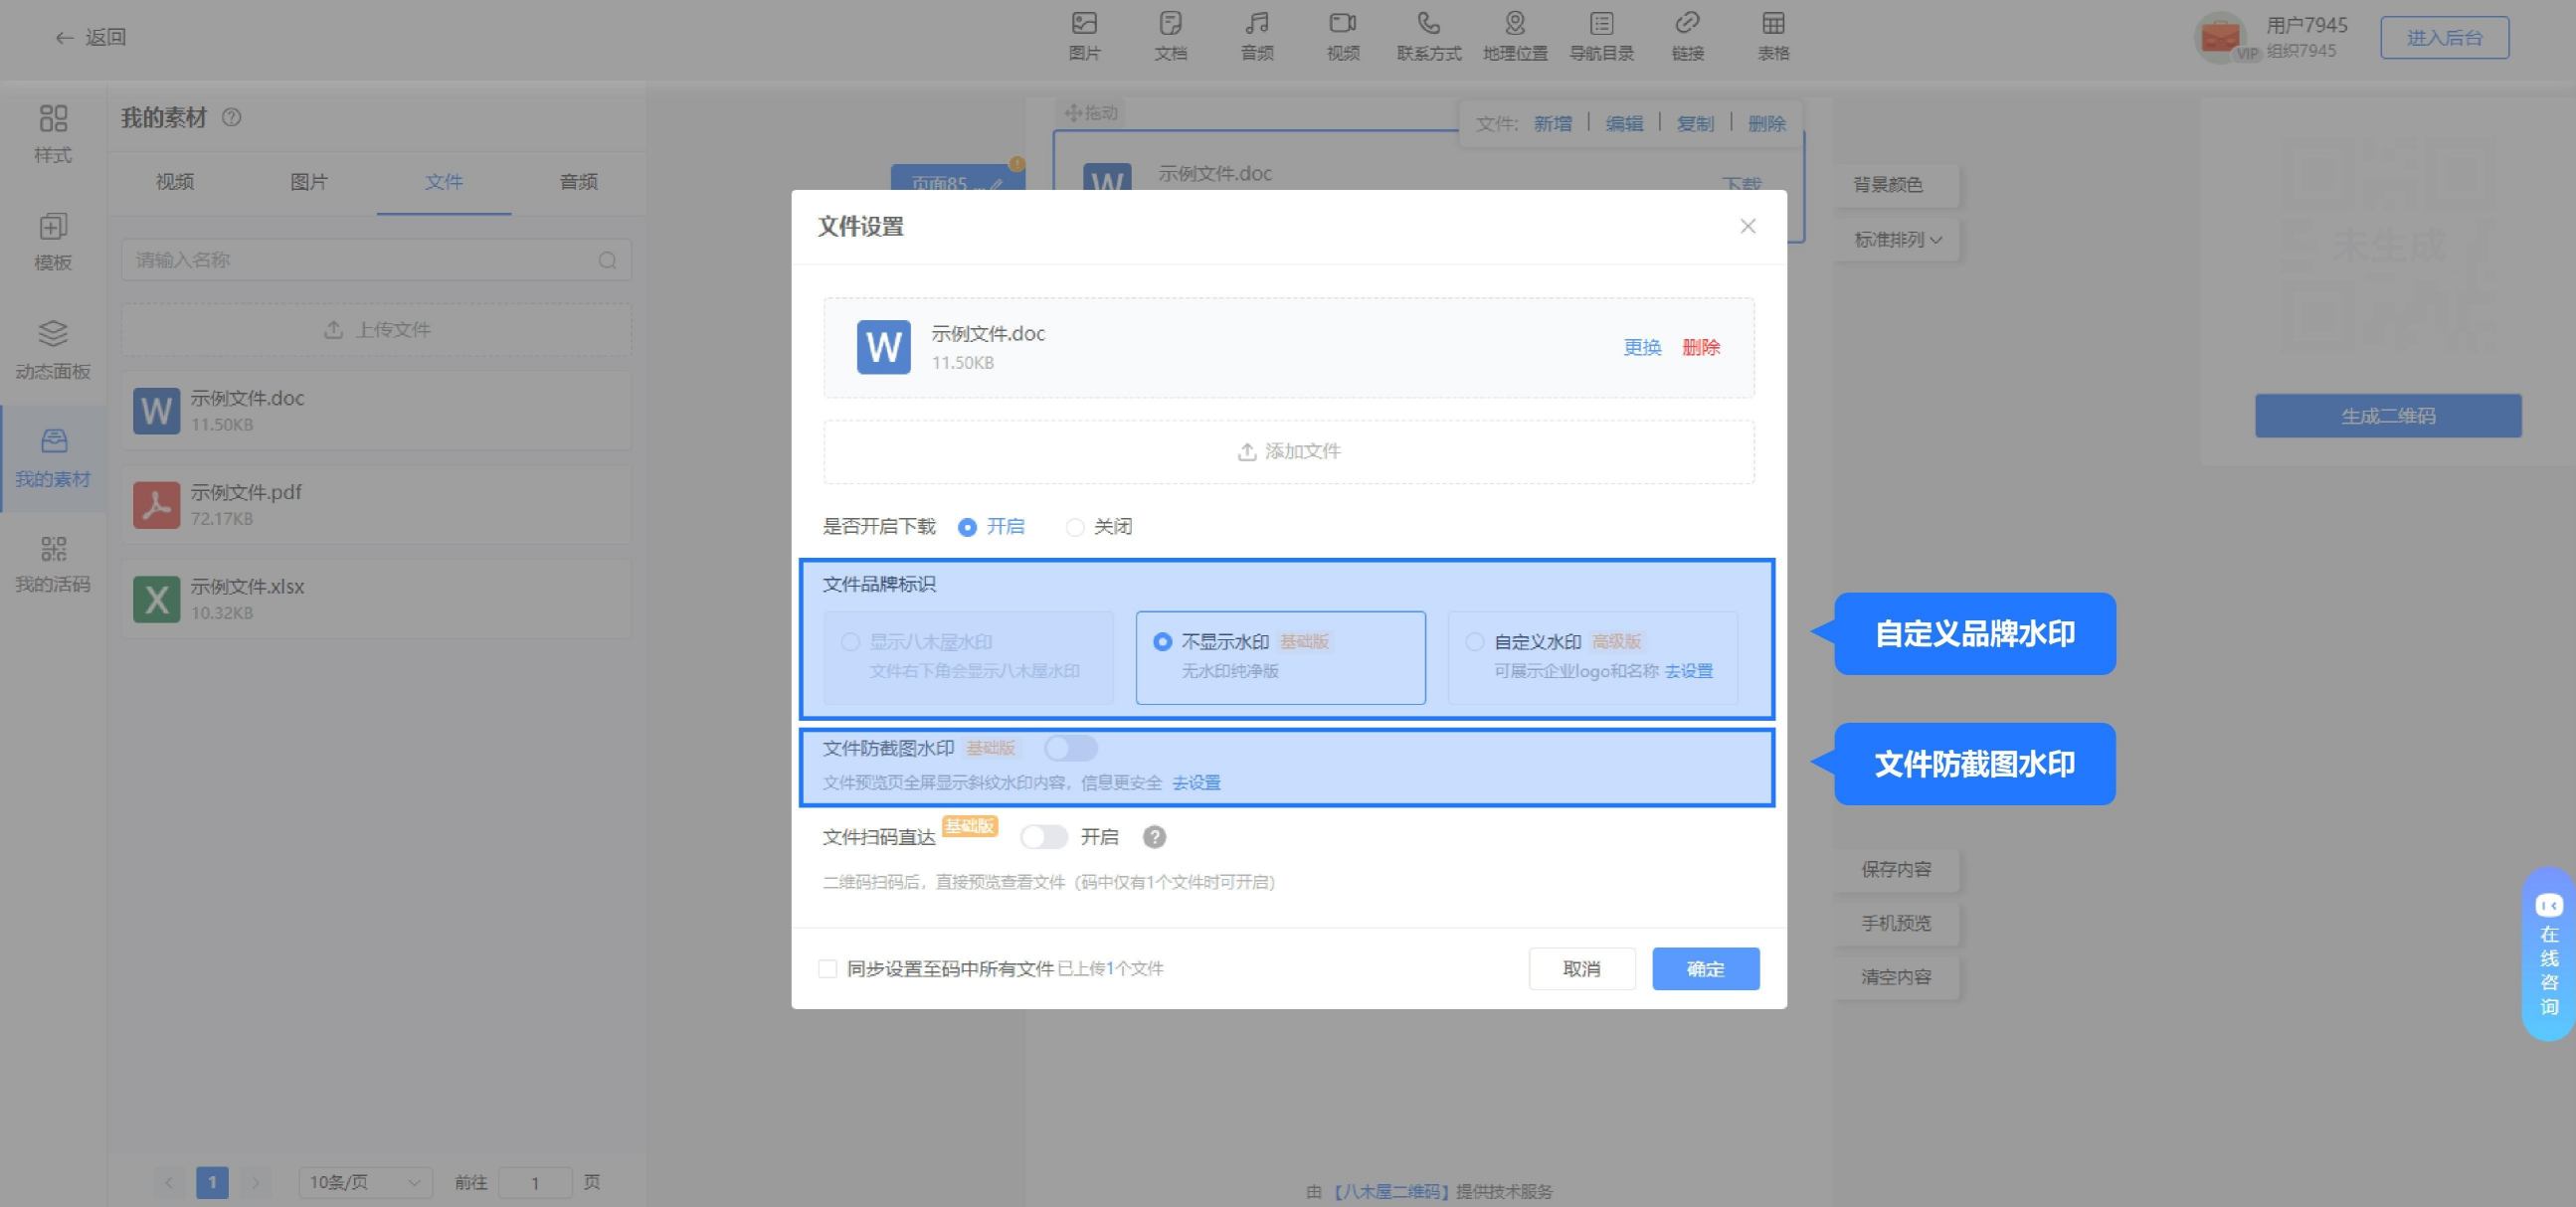Open the 模板 sidebar panel
2576x1207 pixels.
53,242
